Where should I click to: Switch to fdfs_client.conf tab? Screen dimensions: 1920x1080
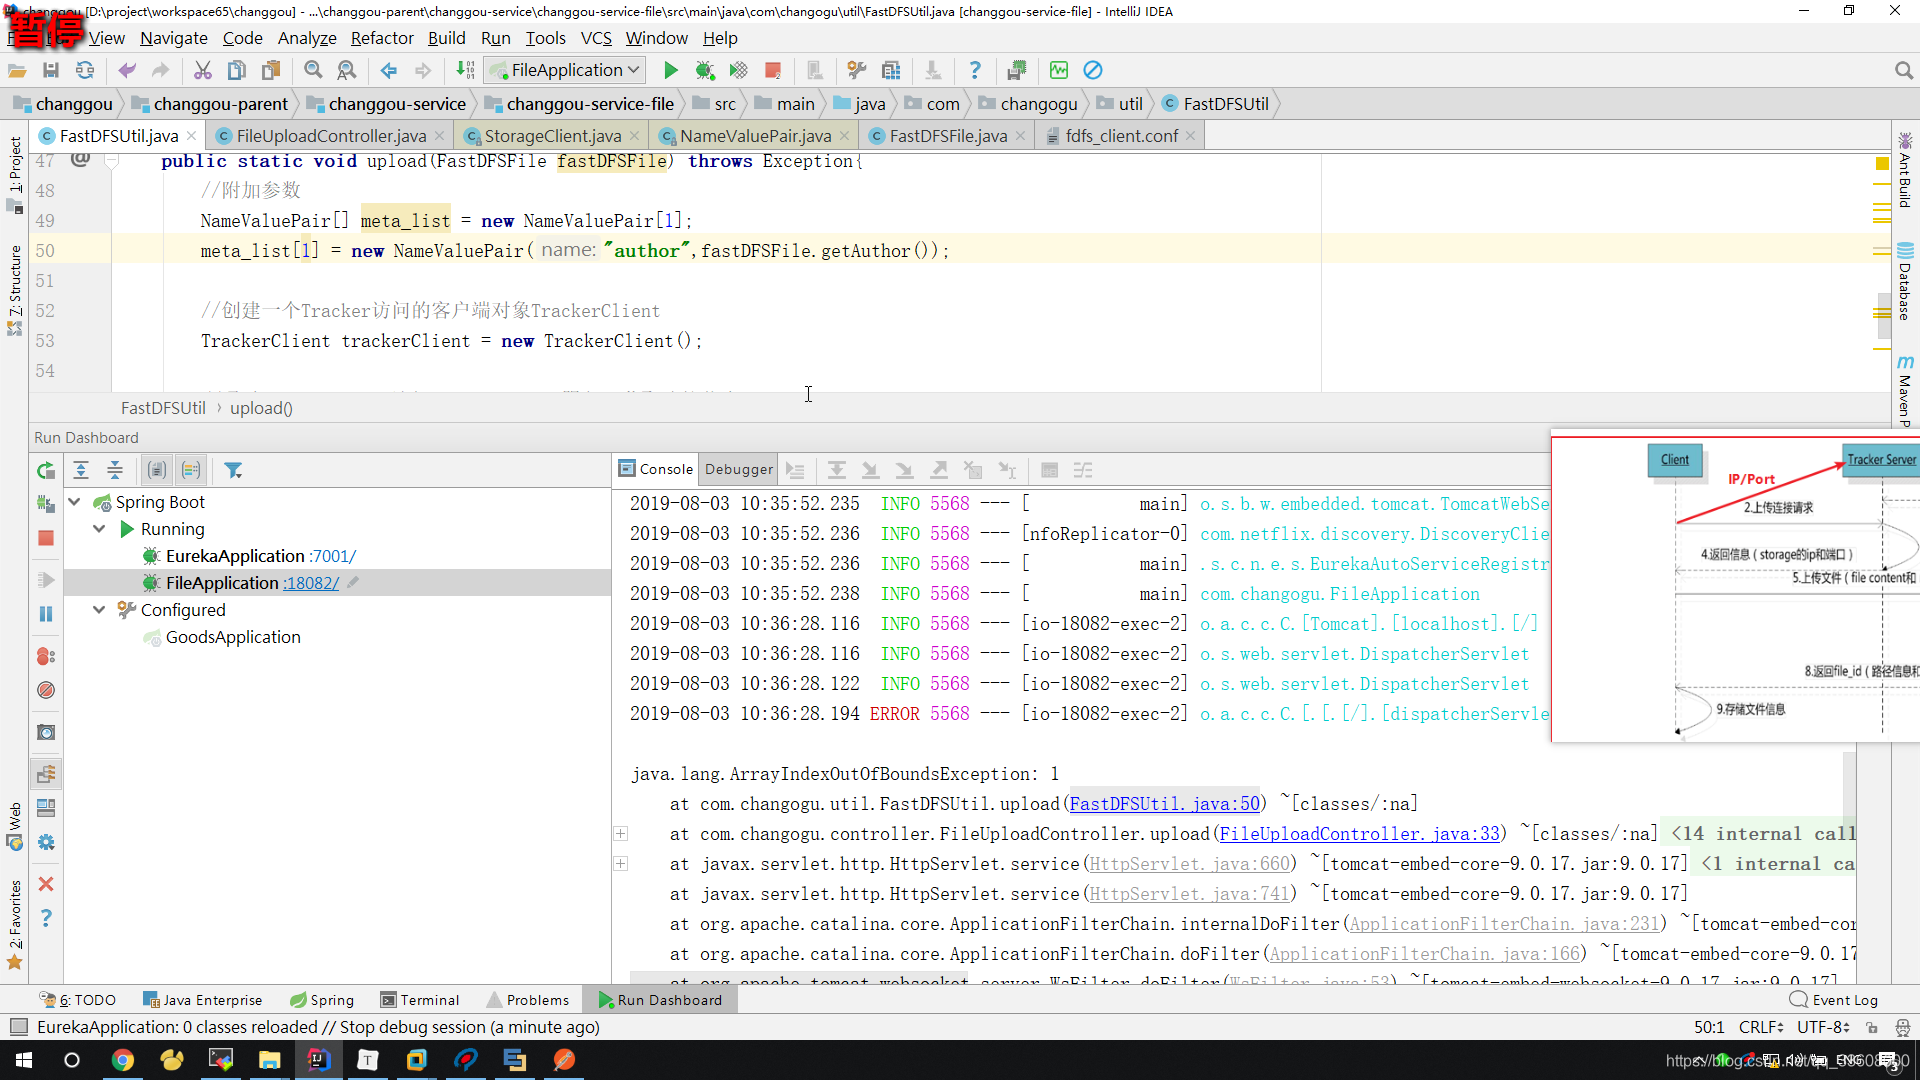pos(1121,136)
